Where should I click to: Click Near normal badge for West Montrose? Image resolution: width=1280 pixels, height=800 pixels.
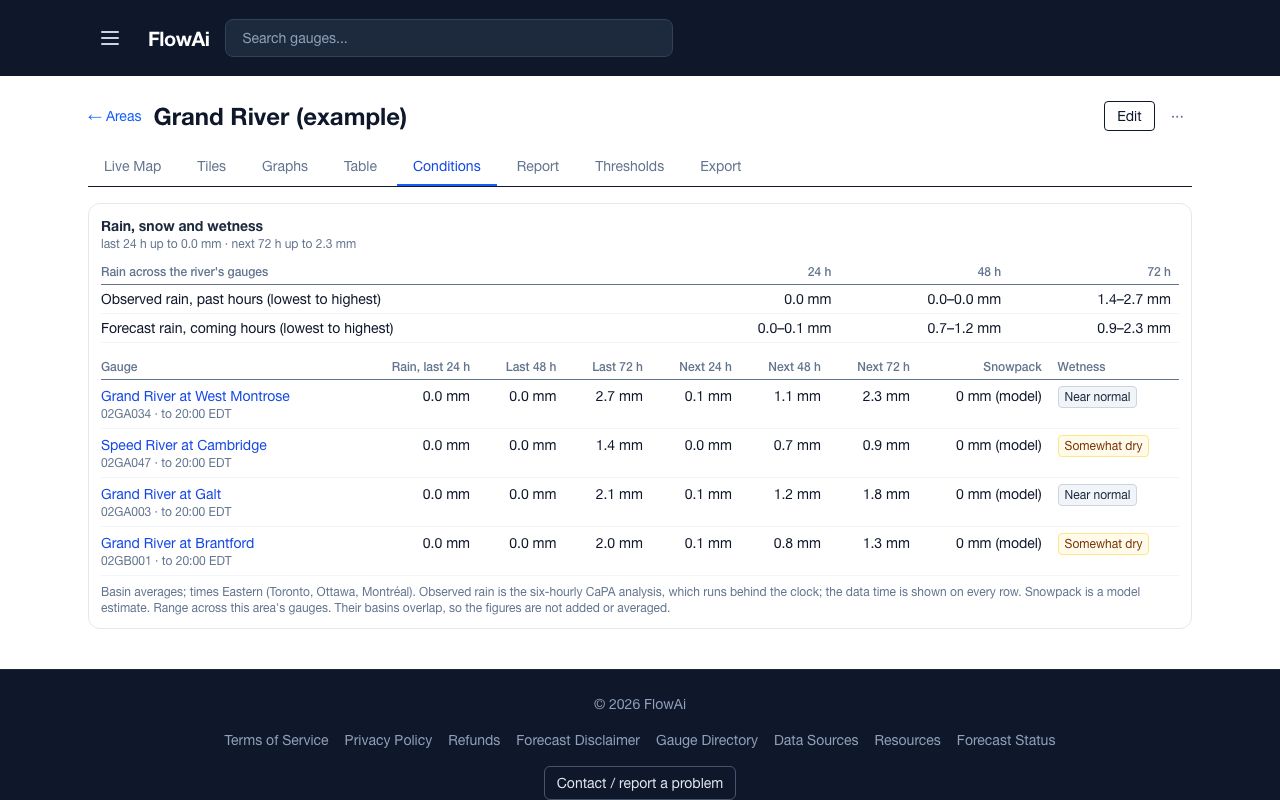(x=1097, y=397)
